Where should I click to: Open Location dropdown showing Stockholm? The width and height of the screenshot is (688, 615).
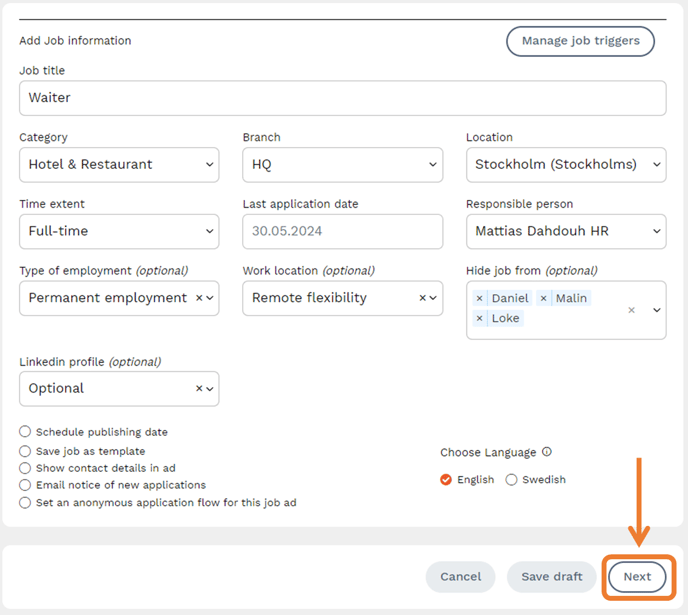(x=566, y=164)
